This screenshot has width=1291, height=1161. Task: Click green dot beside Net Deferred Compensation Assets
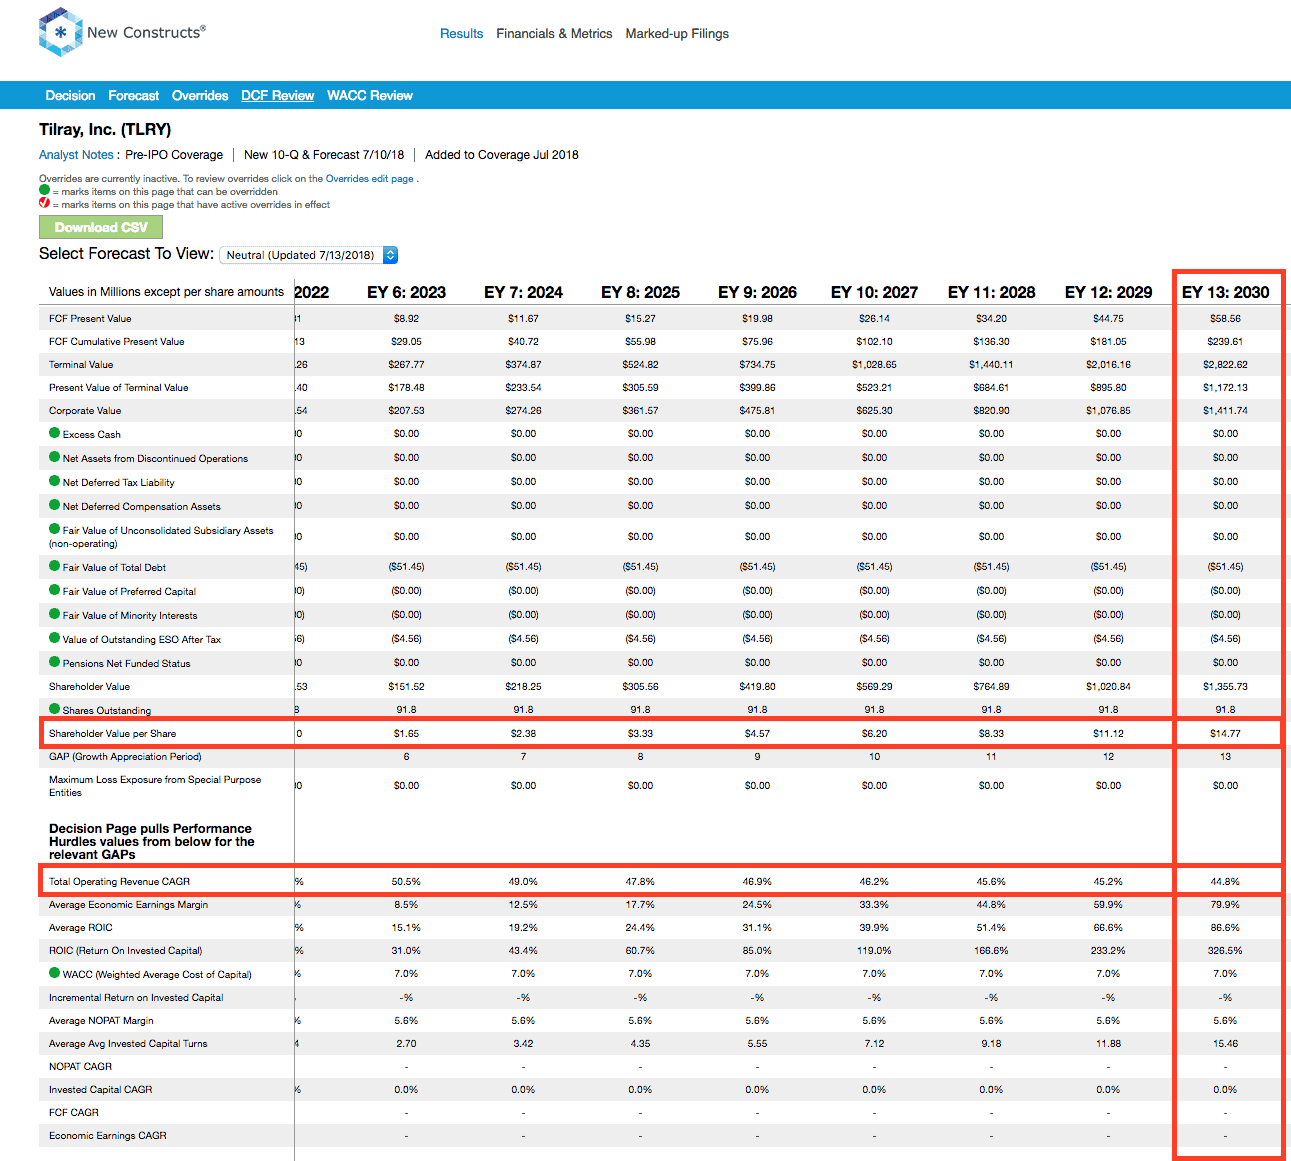[x=55, y=505]
